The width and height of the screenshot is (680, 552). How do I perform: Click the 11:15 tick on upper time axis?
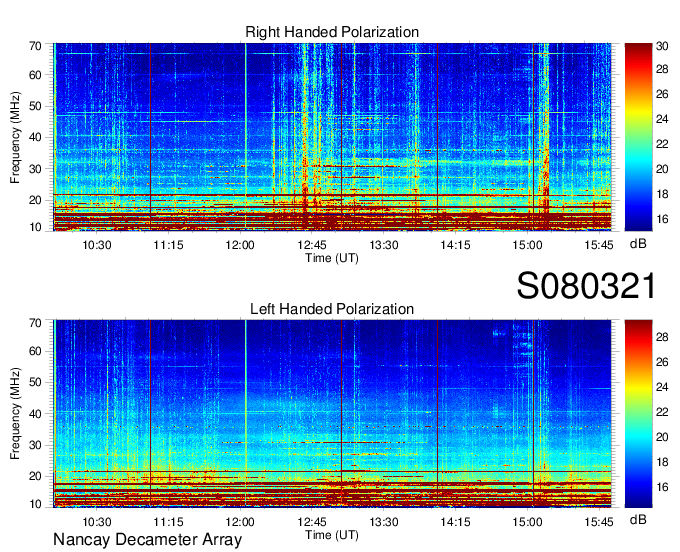tap(168, 245)
